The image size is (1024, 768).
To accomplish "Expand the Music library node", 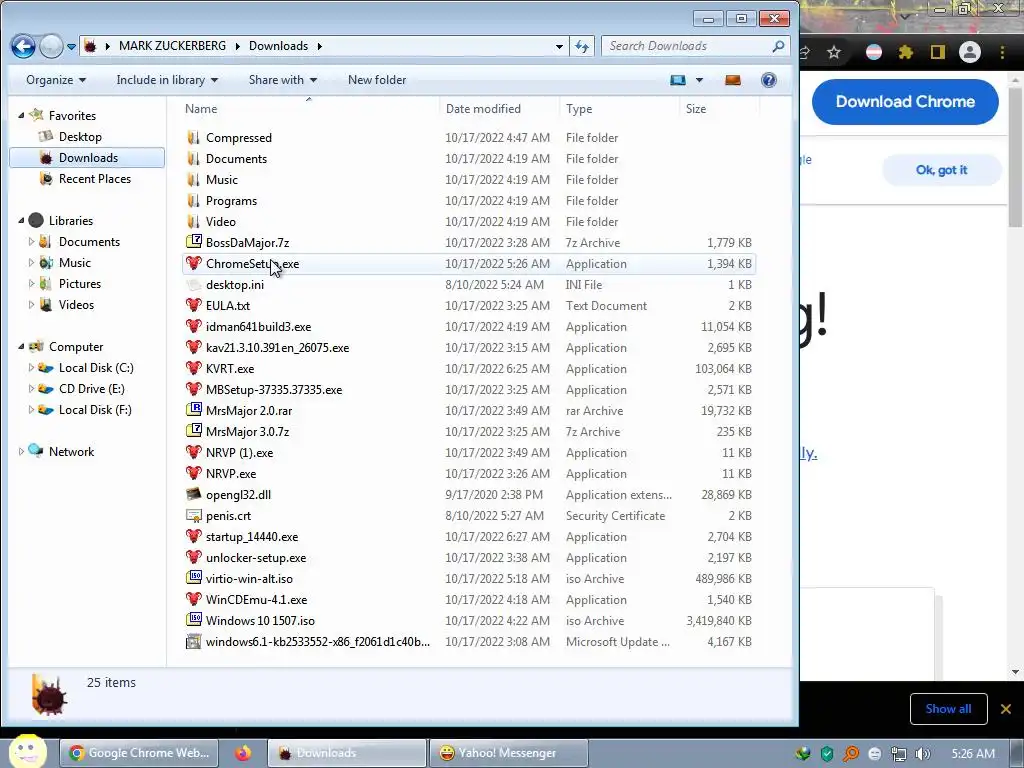I will (31, 263).
